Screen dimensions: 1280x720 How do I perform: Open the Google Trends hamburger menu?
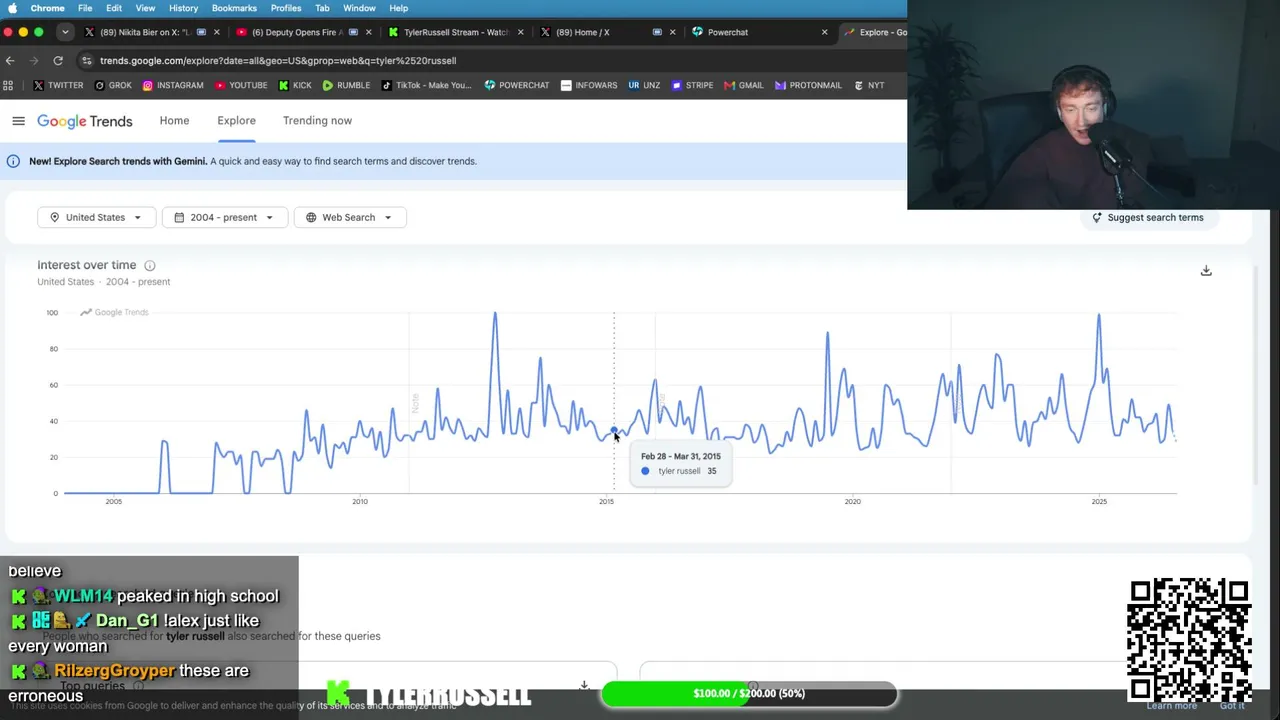click(x=18, y=121)
